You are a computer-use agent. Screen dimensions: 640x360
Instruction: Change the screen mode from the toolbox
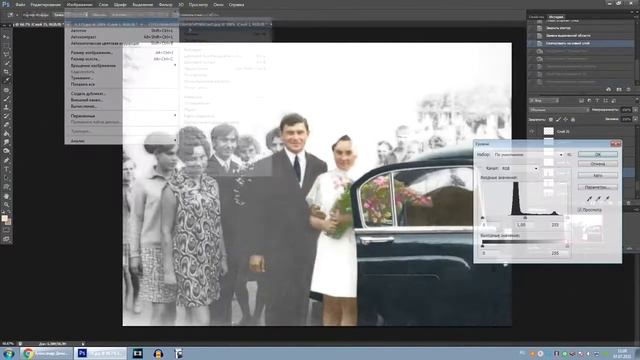coord(6,239)
